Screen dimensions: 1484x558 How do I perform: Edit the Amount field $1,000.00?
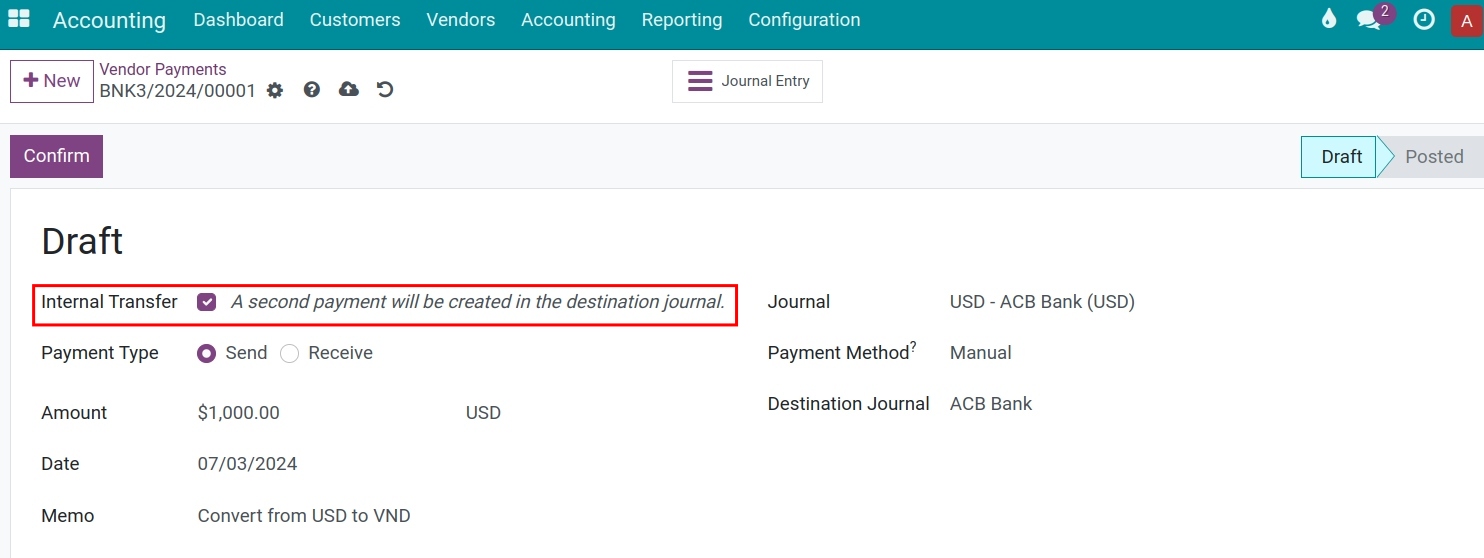(239, 413)
